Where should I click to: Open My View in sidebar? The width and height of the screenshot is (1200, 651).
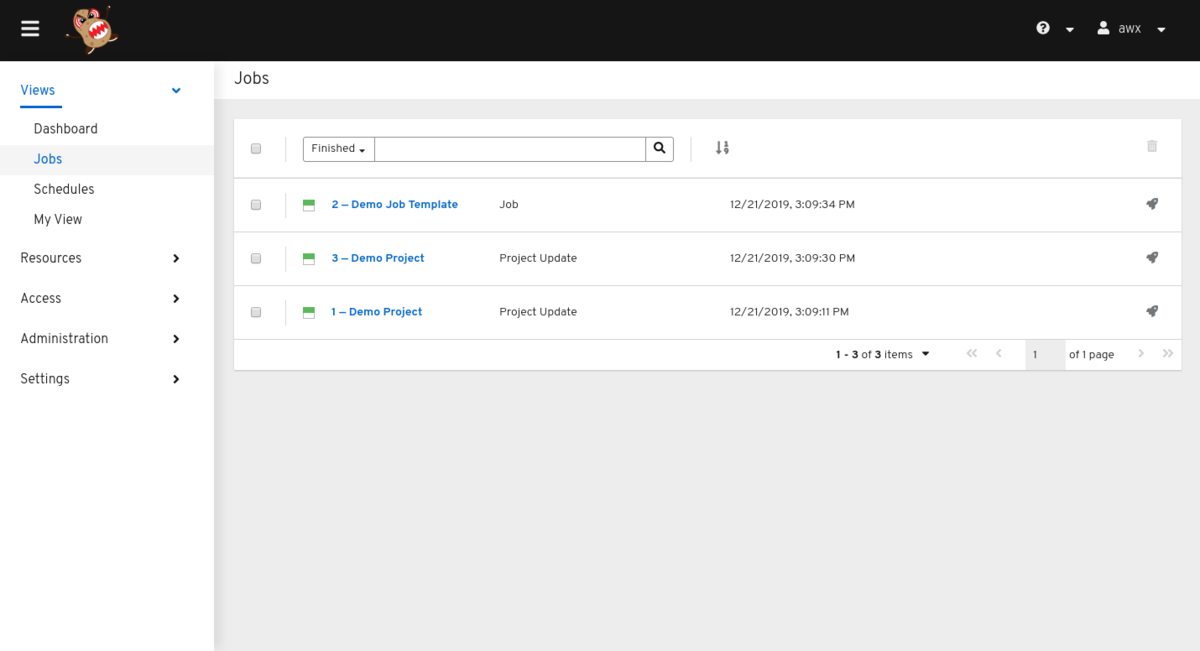[x=58, y=219]
